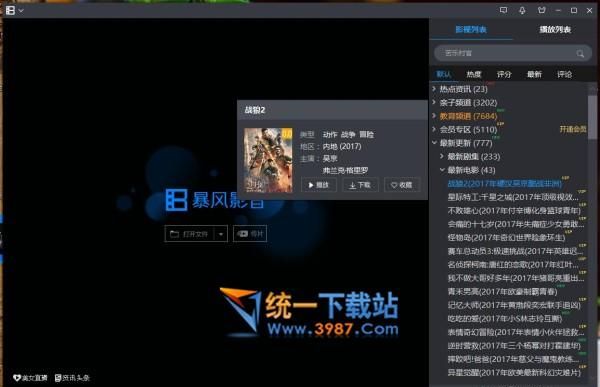Open the dropdown arrow next to 打开文件
This screenshot has width=600, height=387.
pos(221,234)
